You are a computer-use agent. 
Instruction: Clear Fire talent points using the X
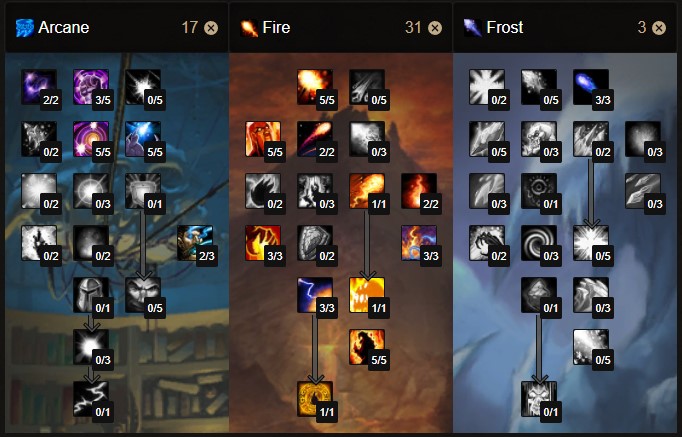click(435, 28)
